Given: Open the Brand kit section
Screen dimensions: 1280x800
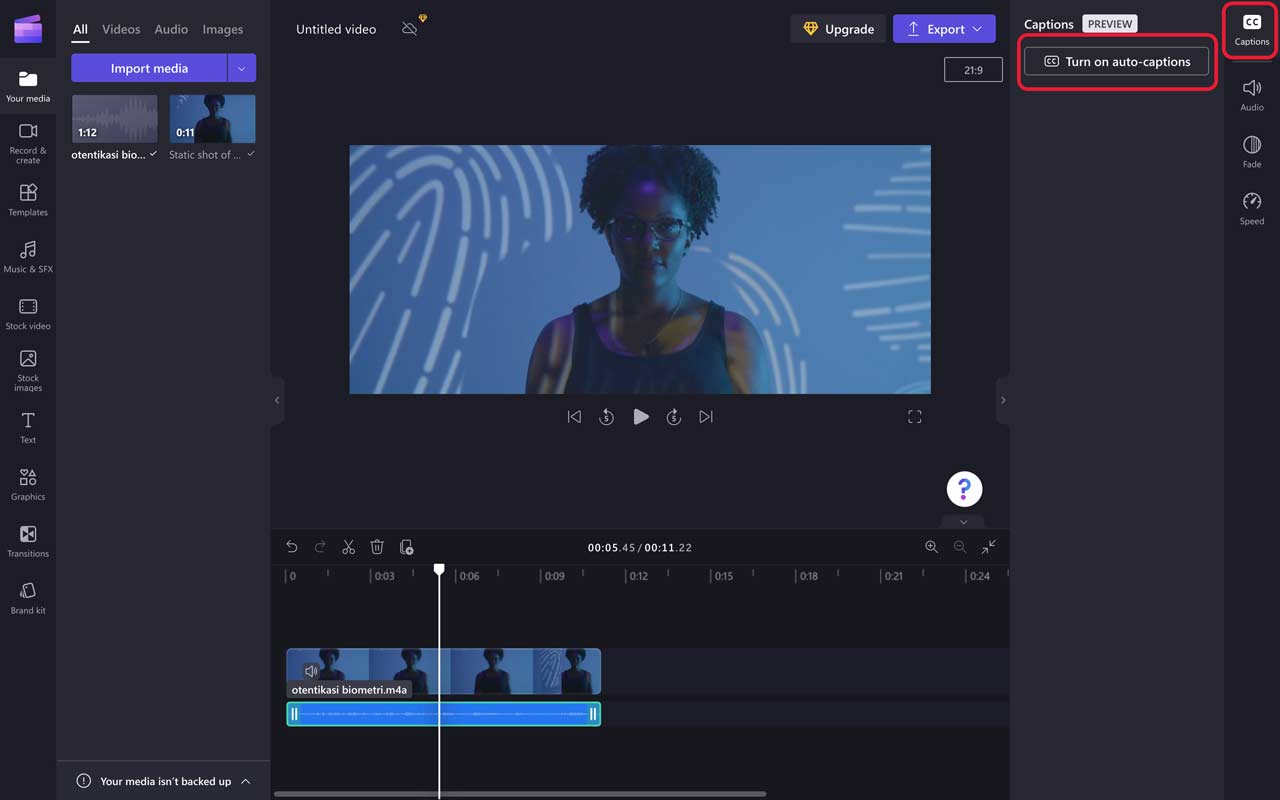Looking at the screenshot, I should click(x=28, y=598).
